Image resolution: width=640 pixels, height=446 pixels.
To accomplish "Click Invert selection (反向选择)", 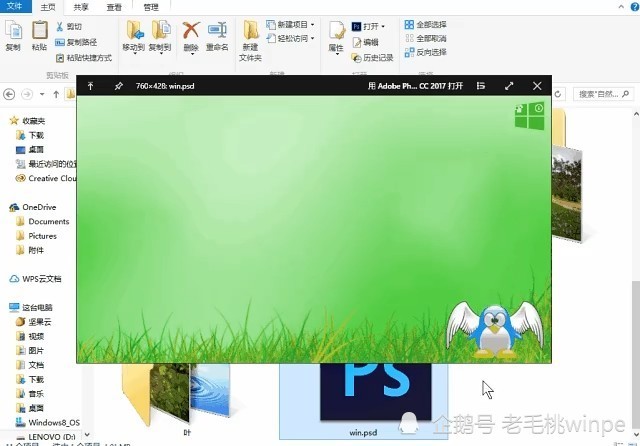I will (426, 52).
